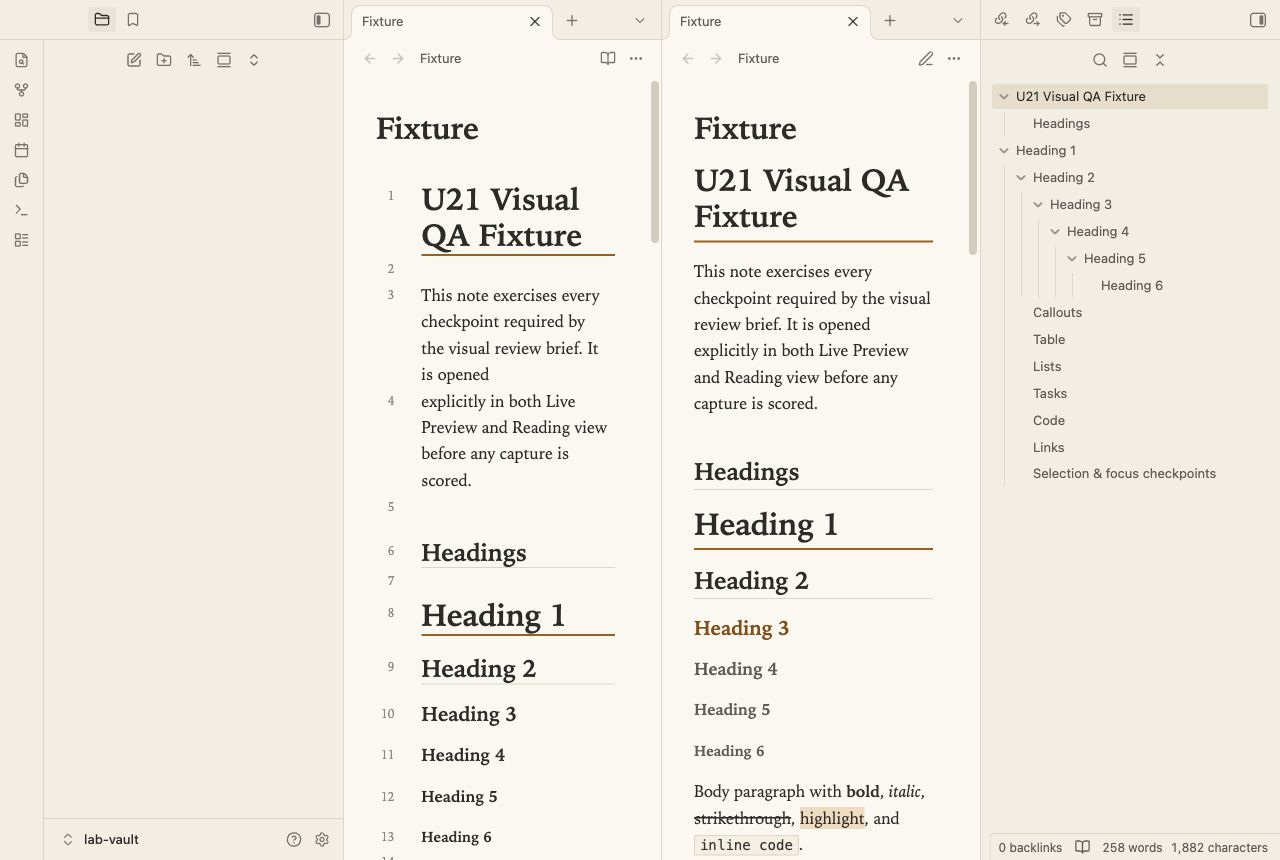Switch right Fixture pane to editing mode

coord(926,59)
